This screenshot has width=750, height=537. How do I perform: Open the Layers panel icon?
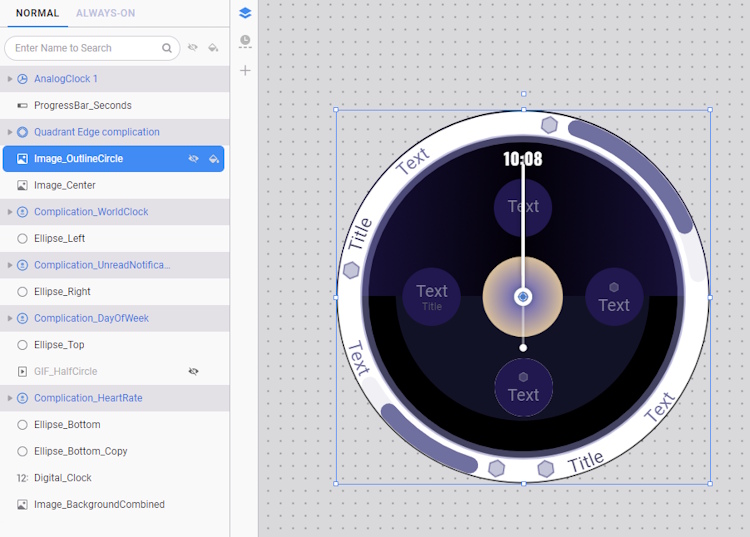coord(245,13)
